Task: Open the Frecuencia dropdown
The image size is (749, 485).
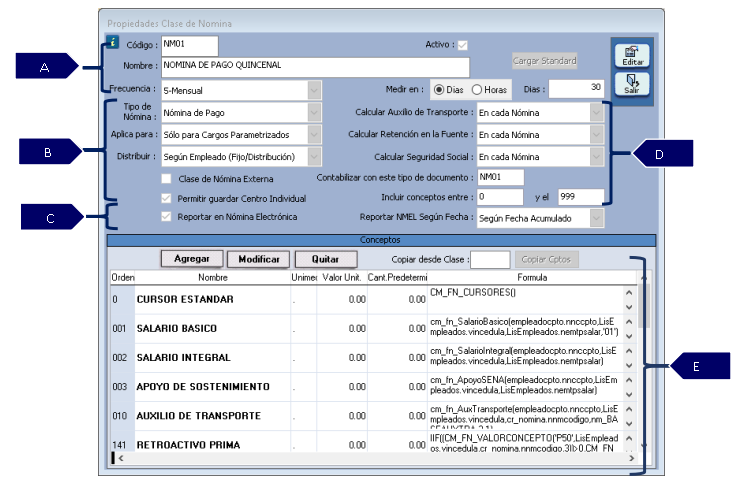Action: click(314, 90)
